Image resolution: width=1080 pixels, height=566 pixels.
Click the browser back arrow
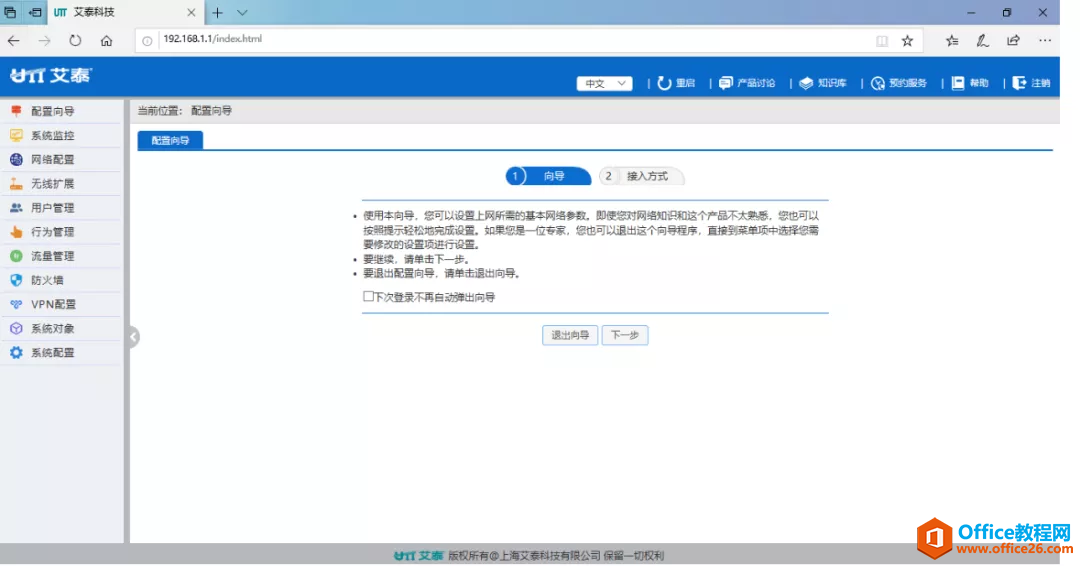point(14,41)
